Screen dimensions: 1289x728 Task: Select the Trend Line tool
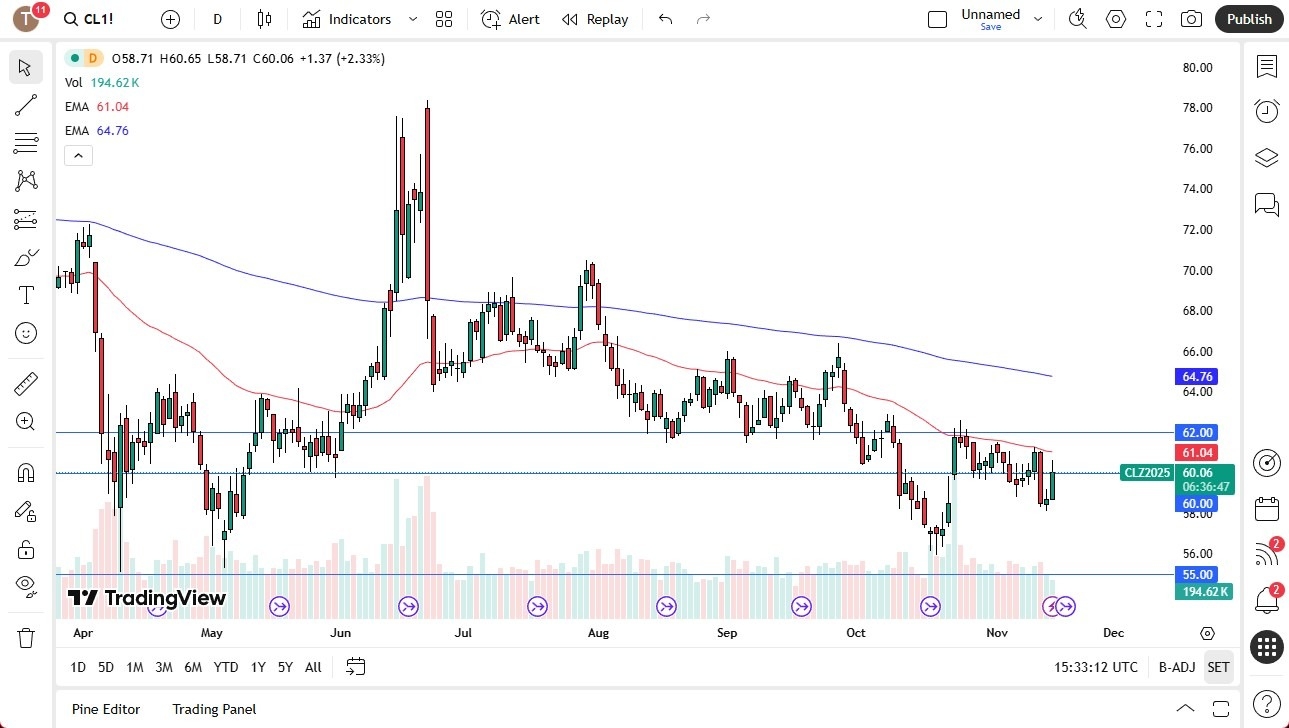click(26, 105)
